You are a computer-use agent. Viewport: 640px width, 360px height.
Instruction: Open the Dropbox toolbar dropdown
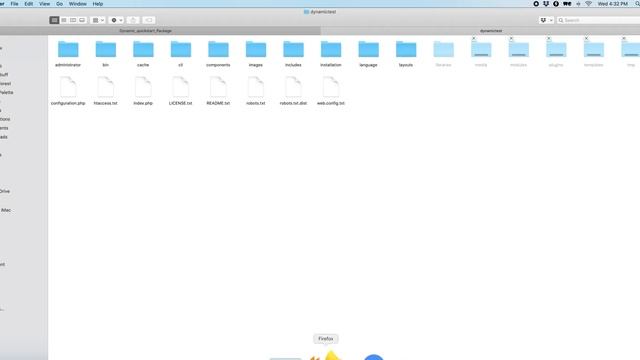tap(546, 20)
